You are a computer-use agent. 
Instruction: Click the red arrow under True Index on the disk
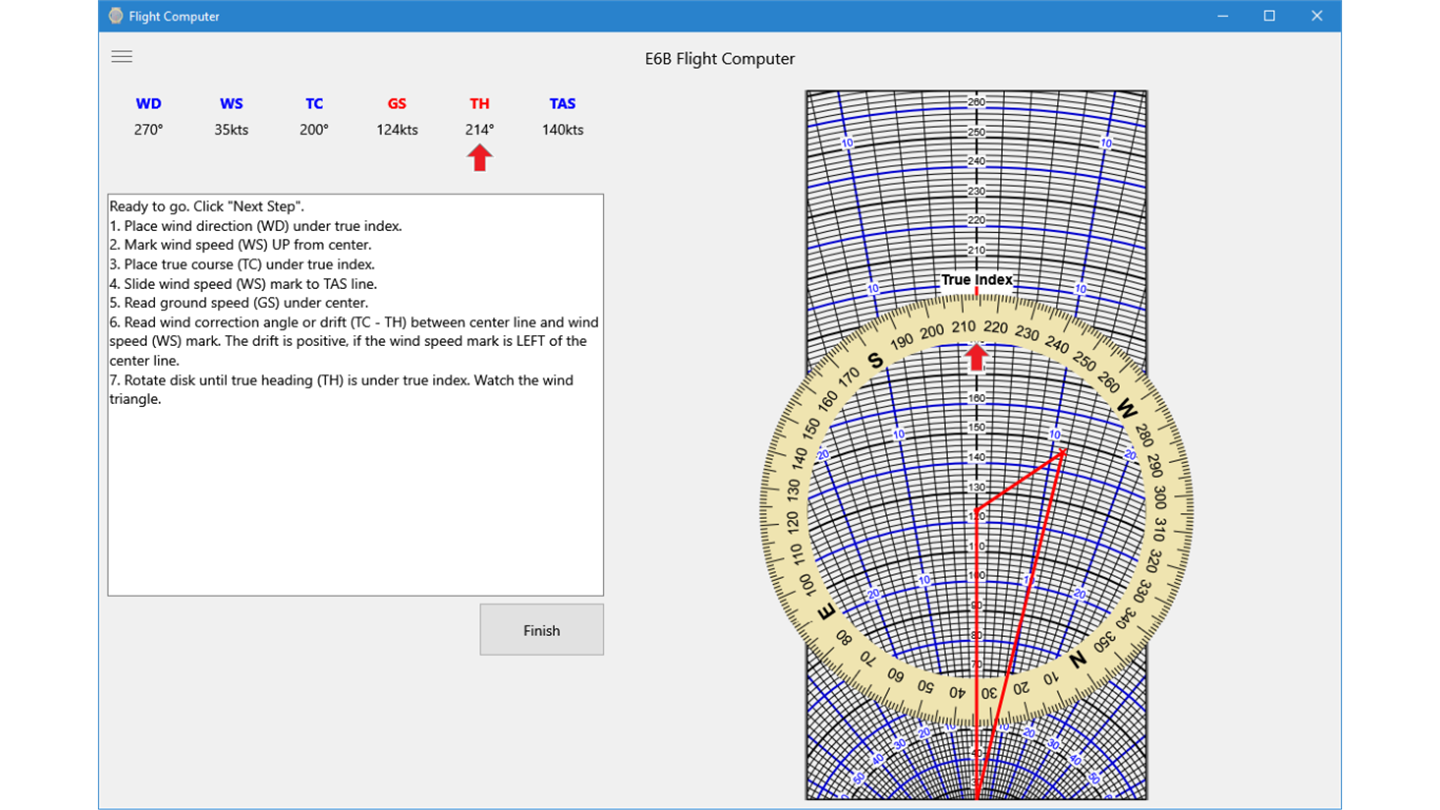976,356
